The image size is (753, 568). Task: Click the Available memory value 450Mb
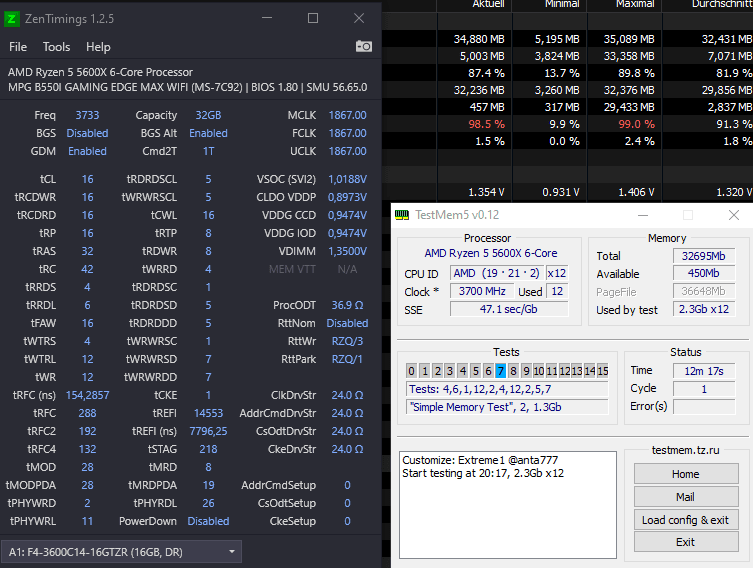pyautogui.click(x=704, y=273)
